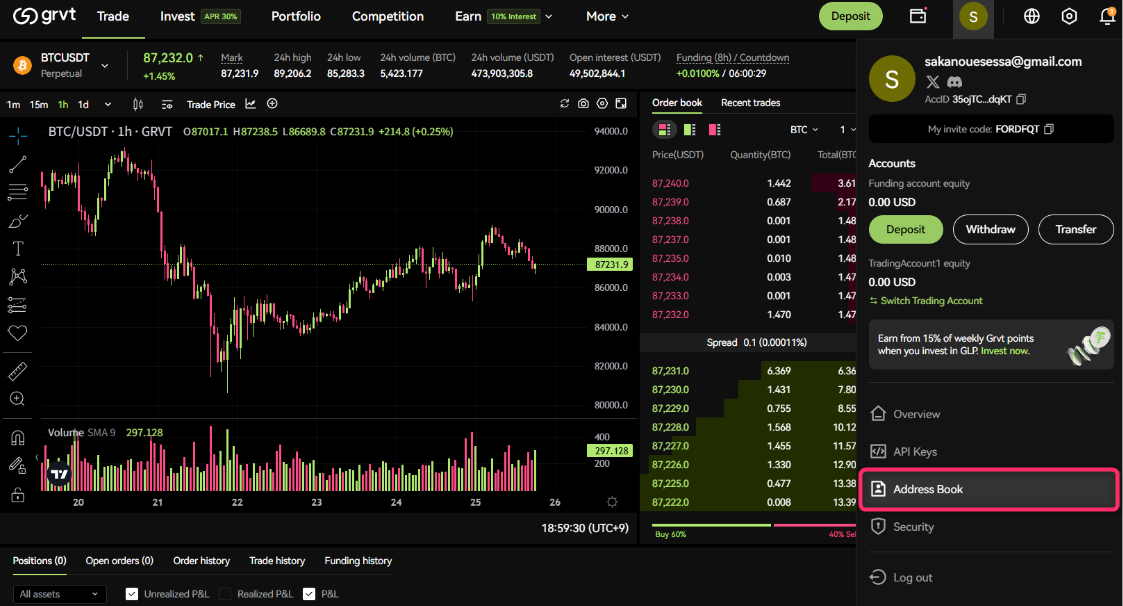1123x606 pixels.
Task: Switch to the Recent trades tab
Action: pyautogui.click(x=750, y=103)
